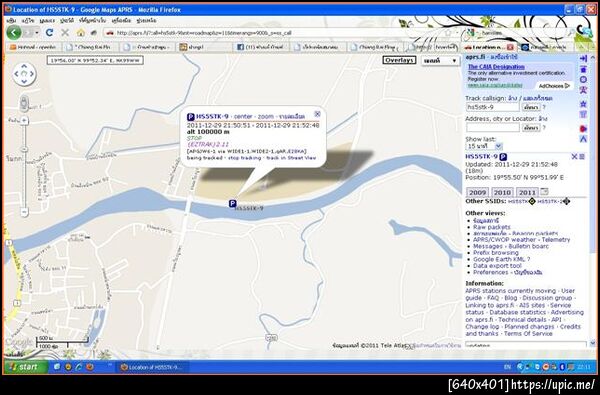Screen dimensions: 600x395
Task: Click the search button next to callsign field
Action: coord(531,107)
